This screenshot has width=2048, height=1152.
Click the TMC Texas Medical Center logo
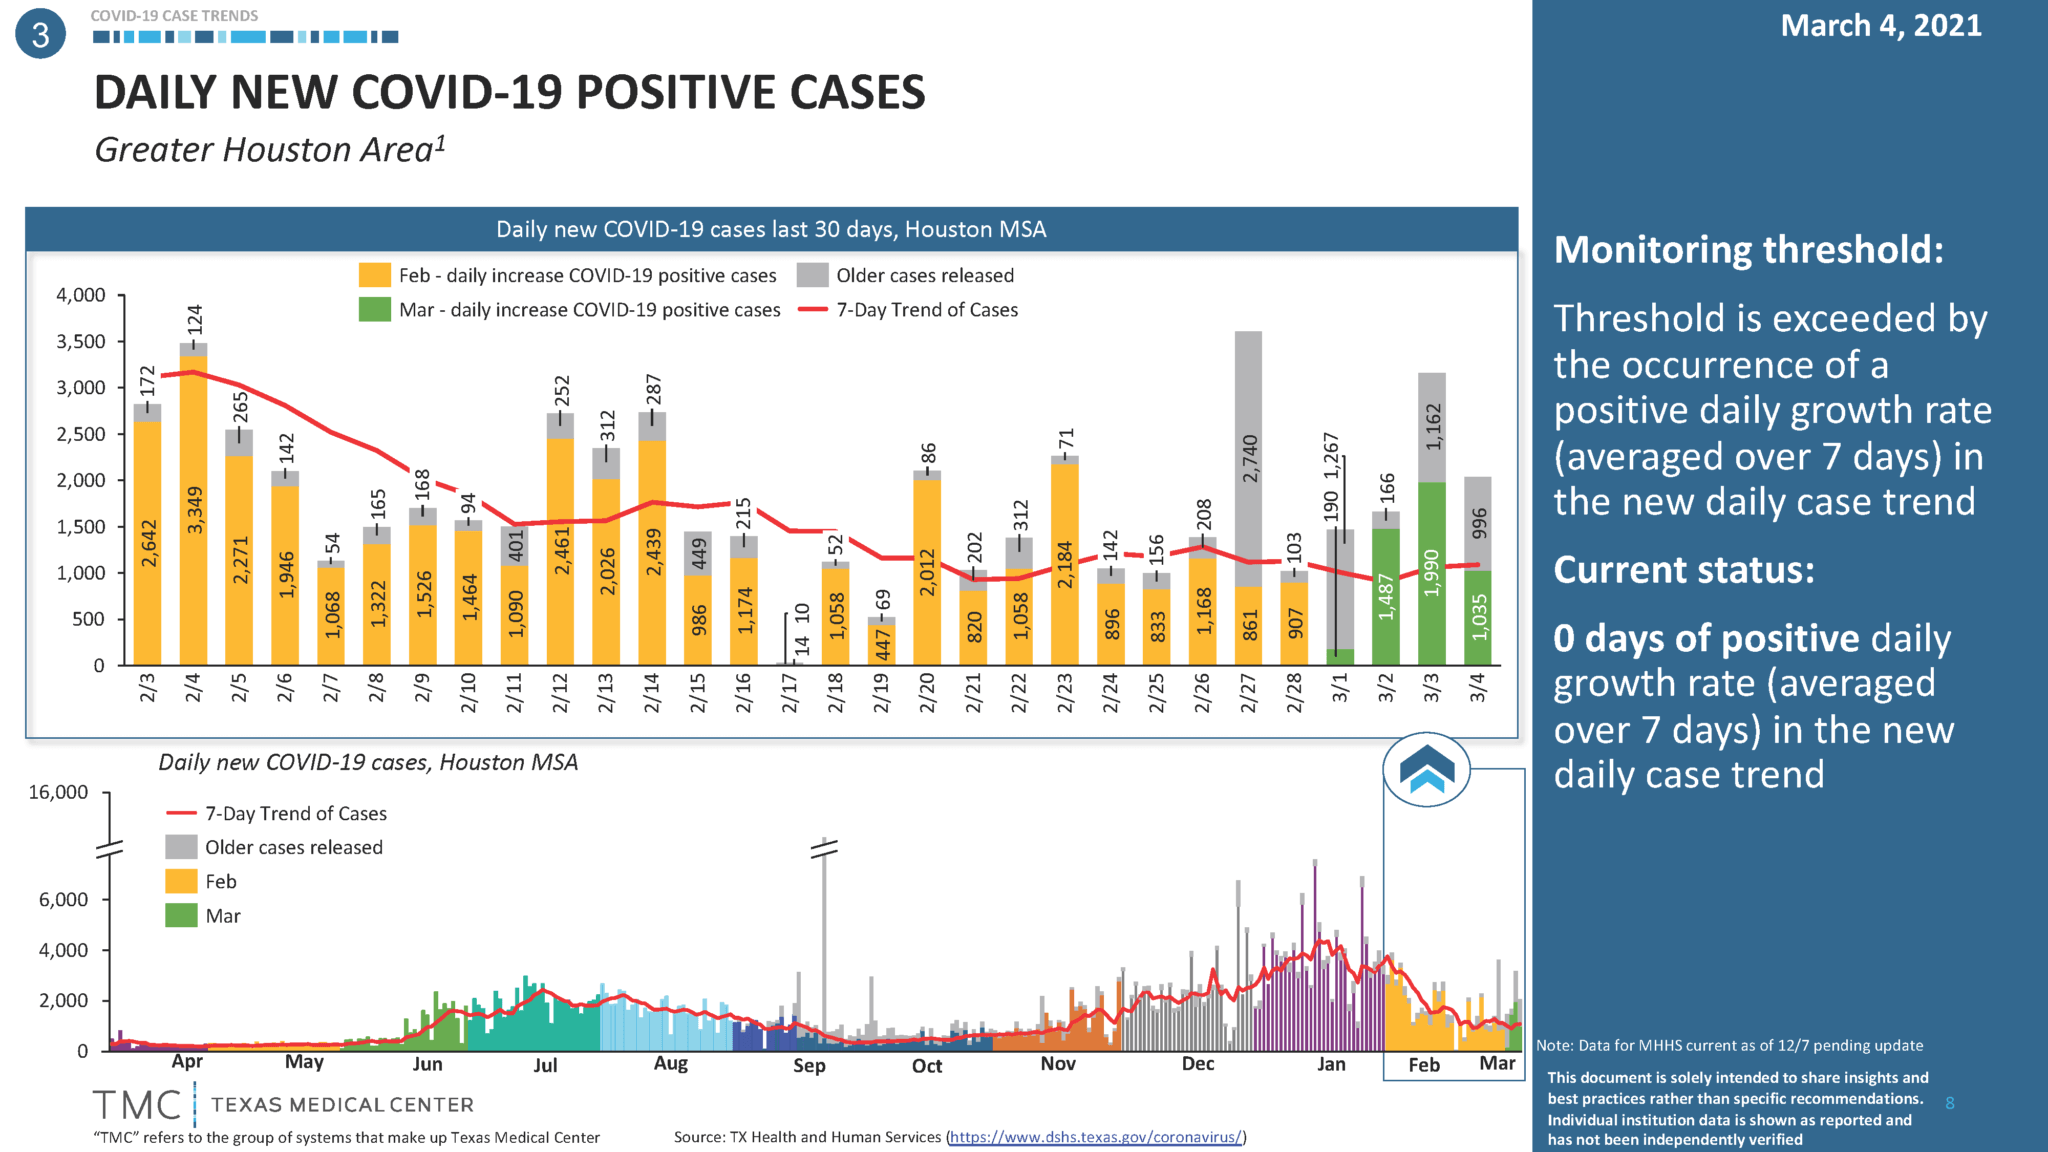coord(284,1104)
